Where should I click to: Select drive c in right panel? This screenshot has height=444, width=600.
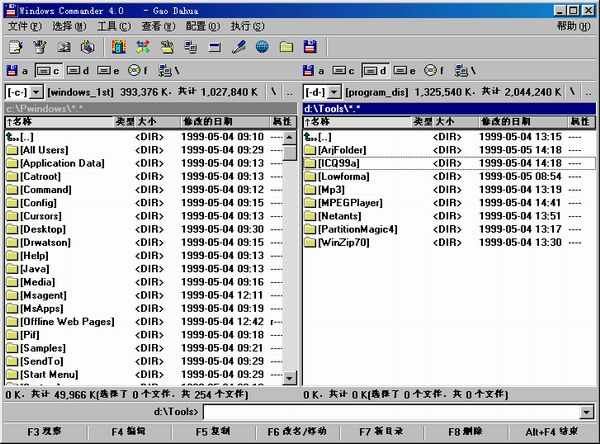coord(344,71)
